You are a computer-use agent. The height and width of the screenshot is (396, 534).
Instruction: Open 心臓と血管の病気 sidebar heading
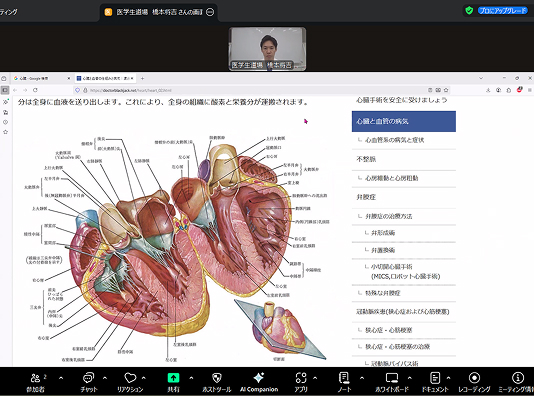[x=404, y=121]
